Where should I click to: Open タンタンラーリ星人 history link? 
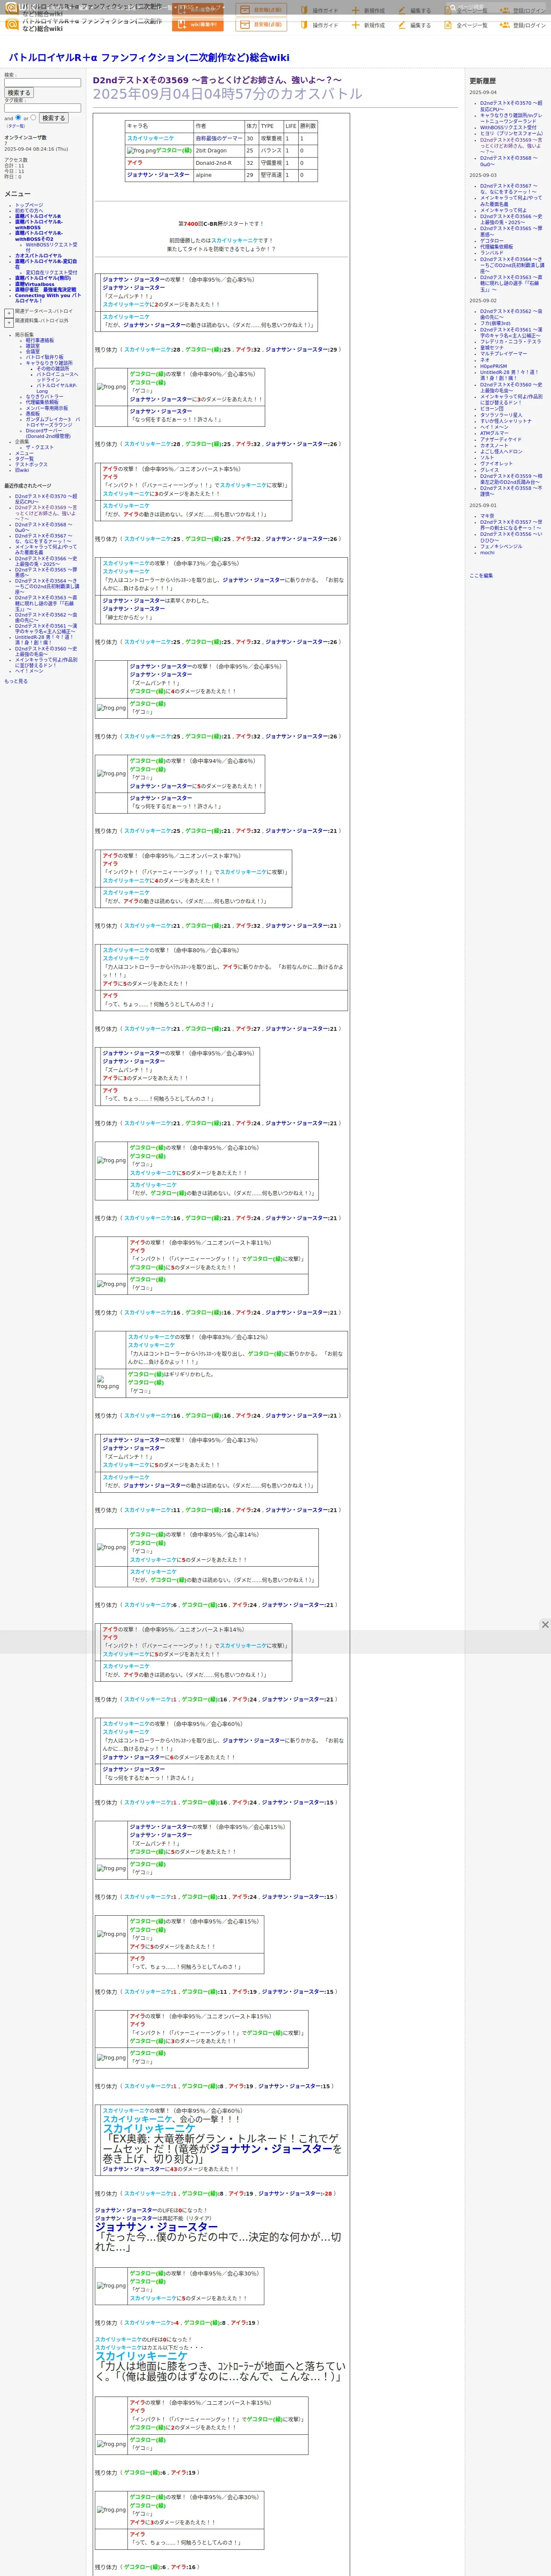tap(501, 415)
